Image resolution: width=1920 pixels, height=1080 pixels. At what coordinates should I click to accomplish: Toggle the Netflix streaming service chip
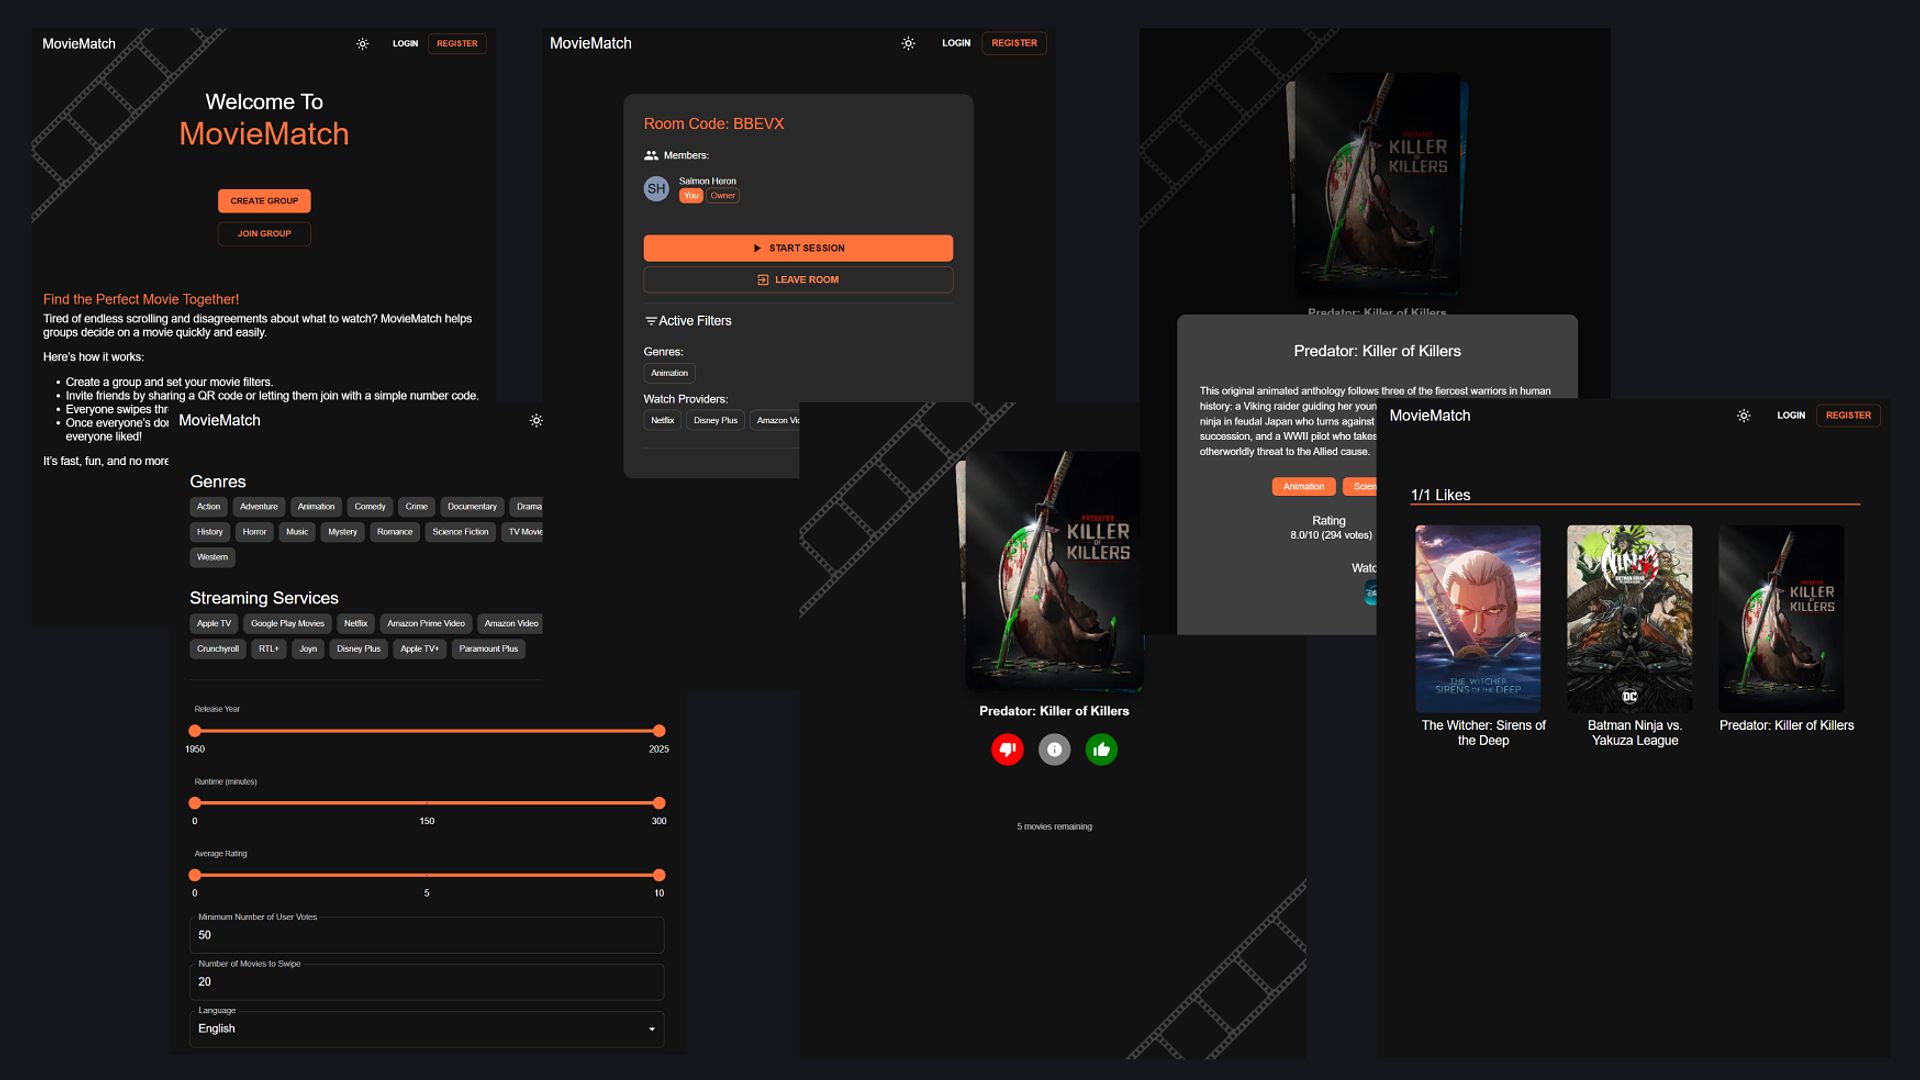[x=356, y=623]
